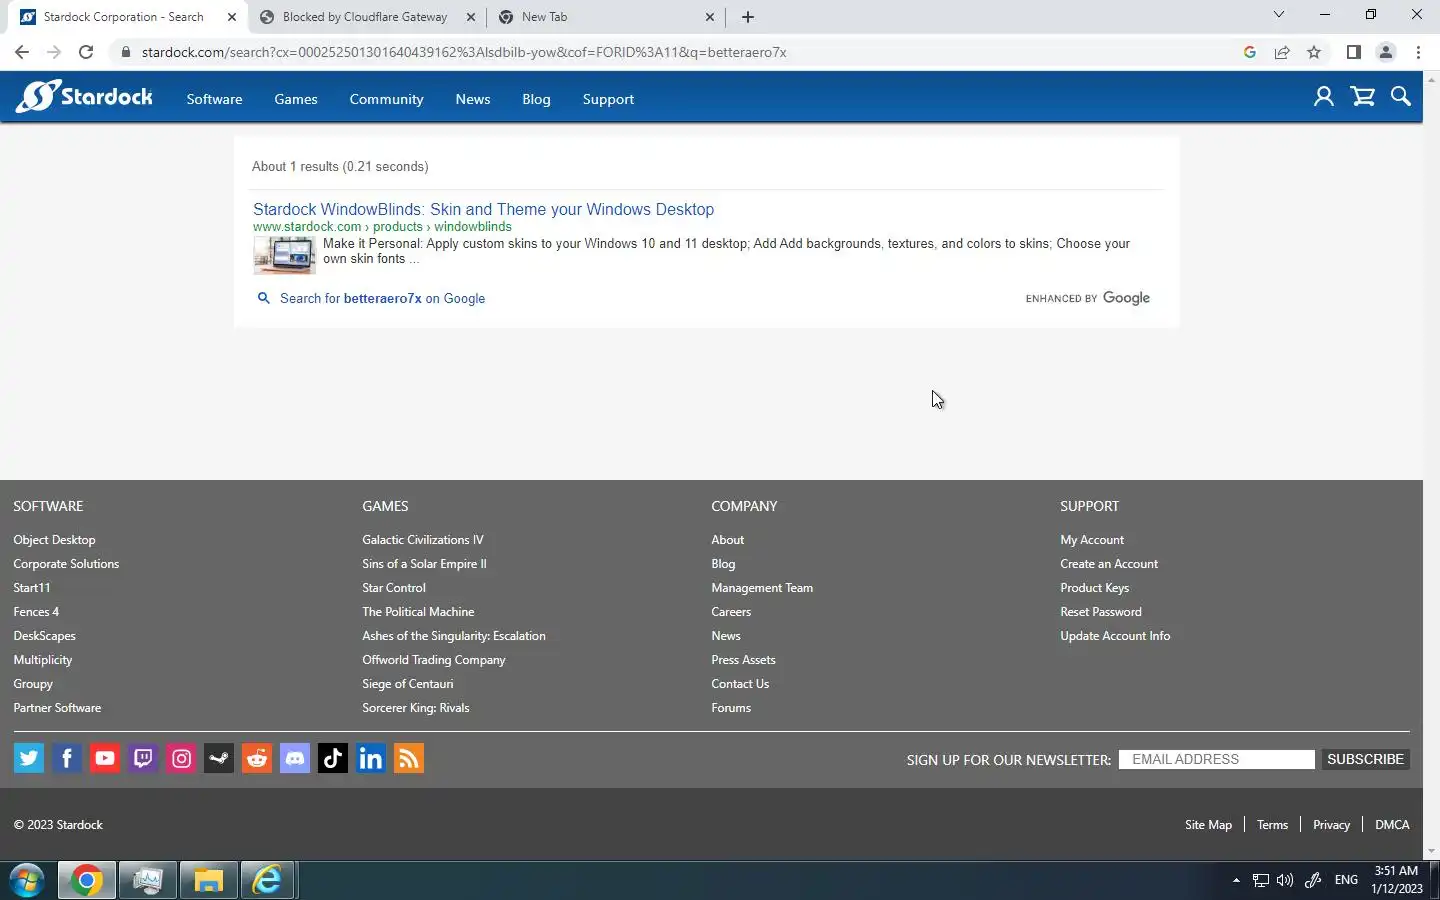Open the Reset Password link
Viewport: 1440px width, 900px height.
[x=1100, y=612]
